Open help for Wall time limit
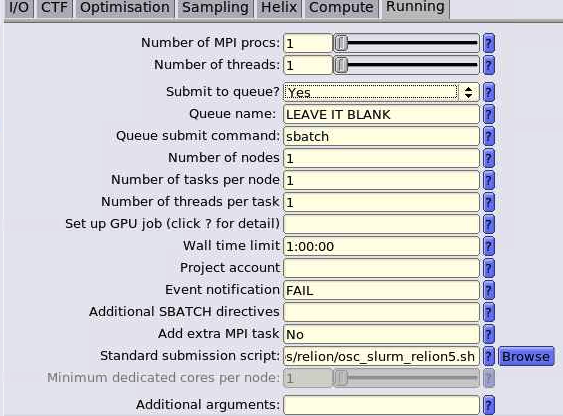 pos(488,246)
